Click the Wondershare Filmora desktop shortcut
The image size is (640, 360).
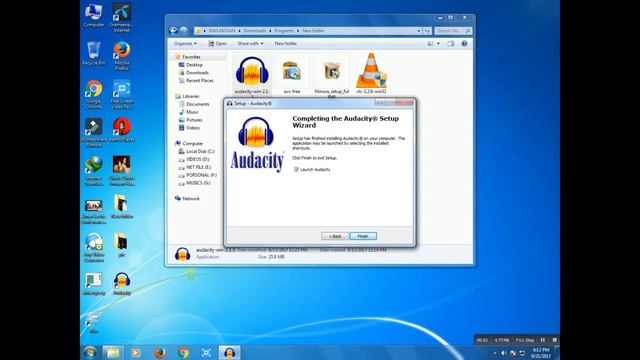click(x=93, y=132)
